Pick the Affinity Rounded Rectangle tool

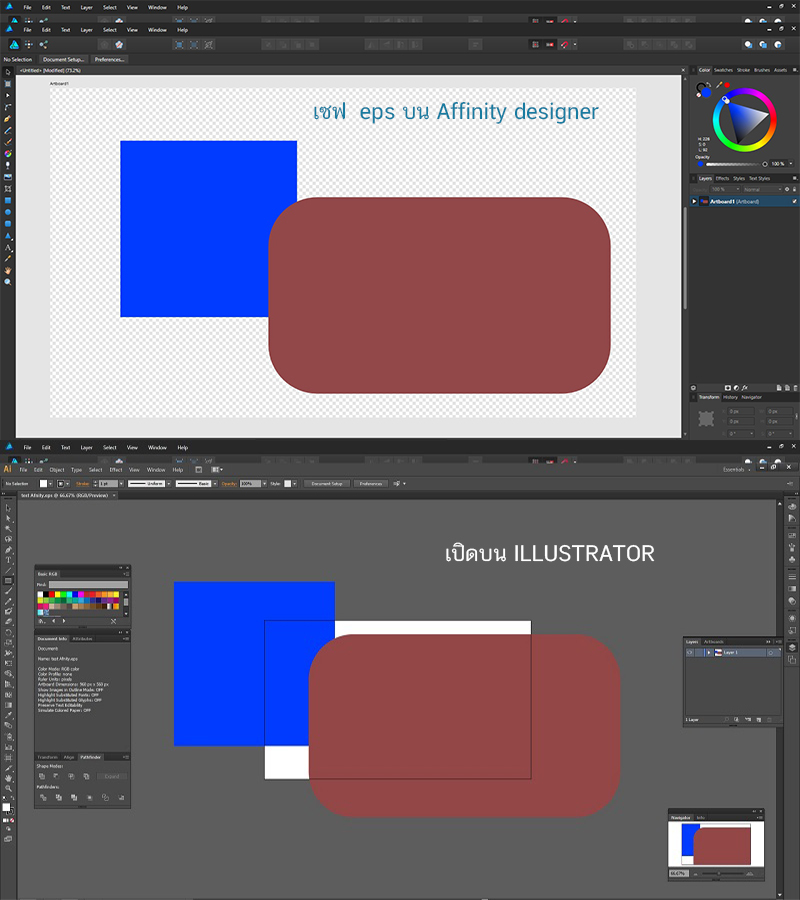point(8,224)
